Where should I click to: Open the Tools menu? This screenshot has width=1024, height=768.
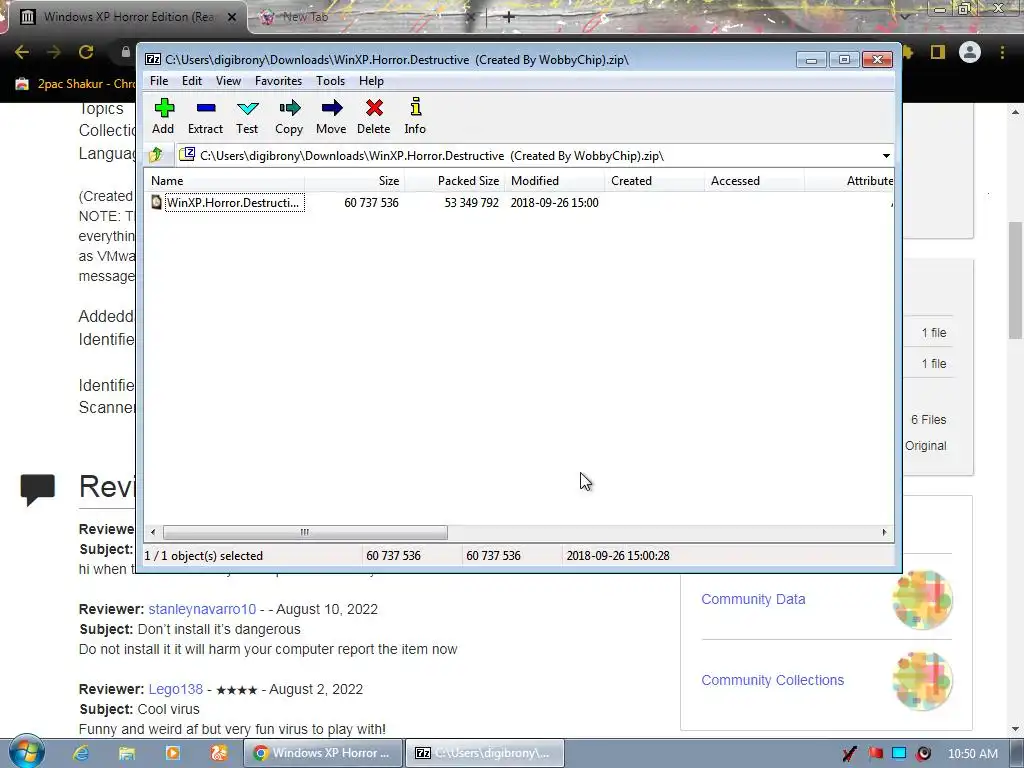pos(330,81)
